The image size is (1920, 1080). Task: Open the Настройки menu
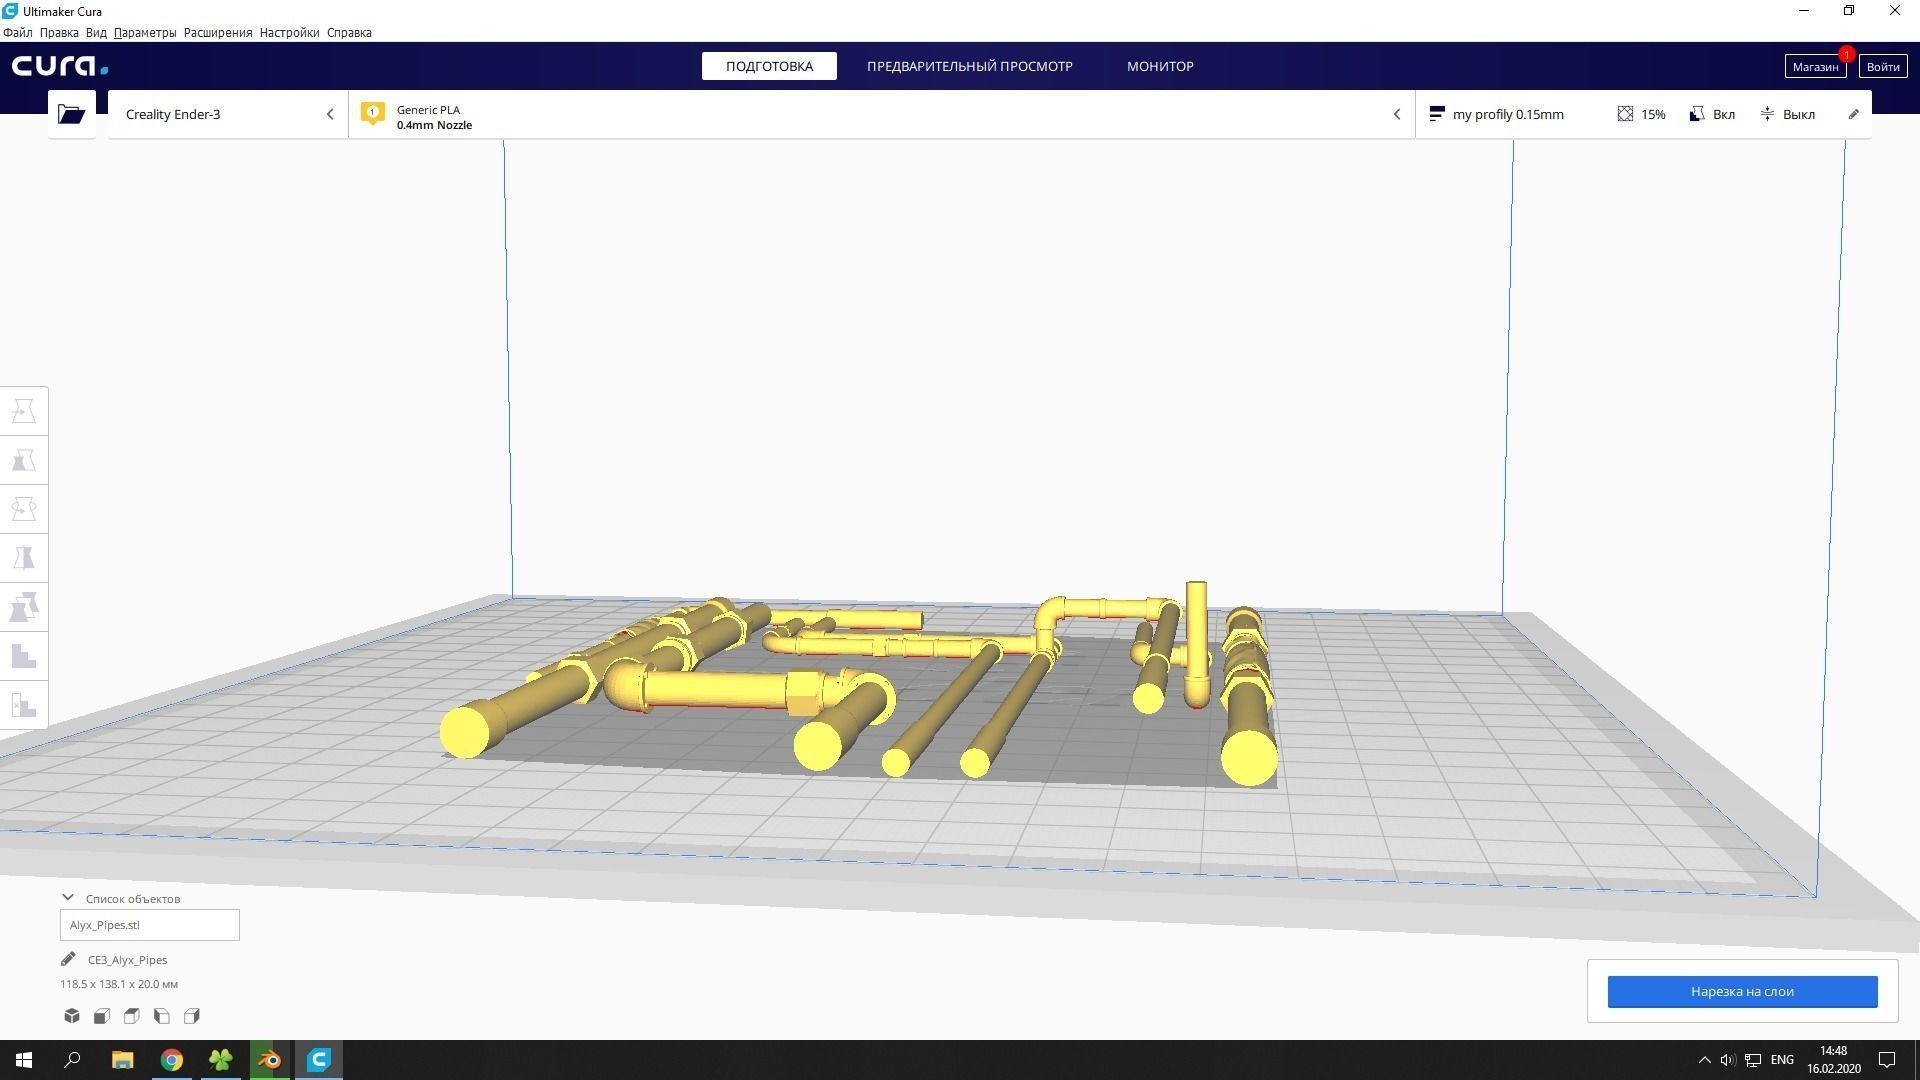[289, 32]
